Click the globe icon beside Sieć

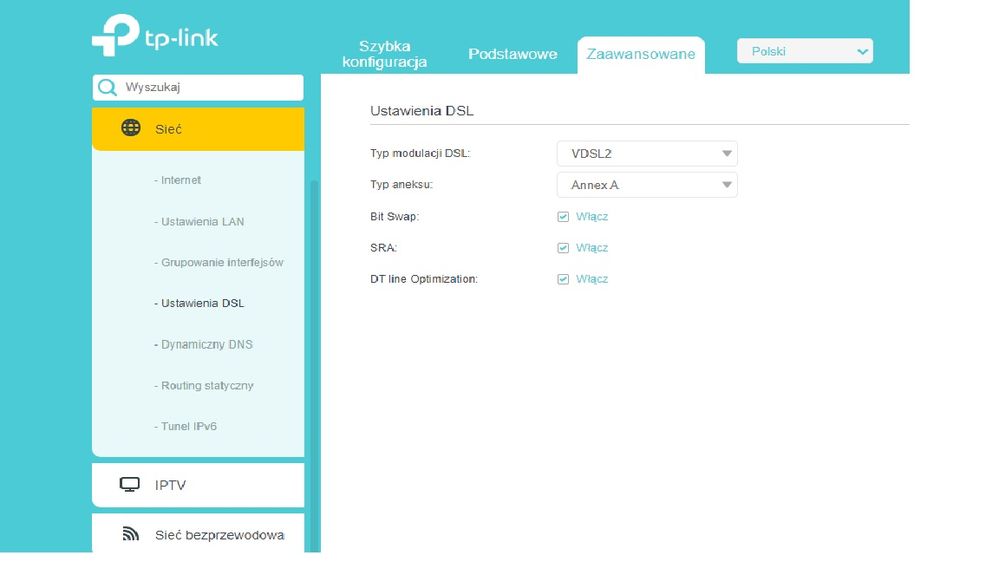pos(130,128)
